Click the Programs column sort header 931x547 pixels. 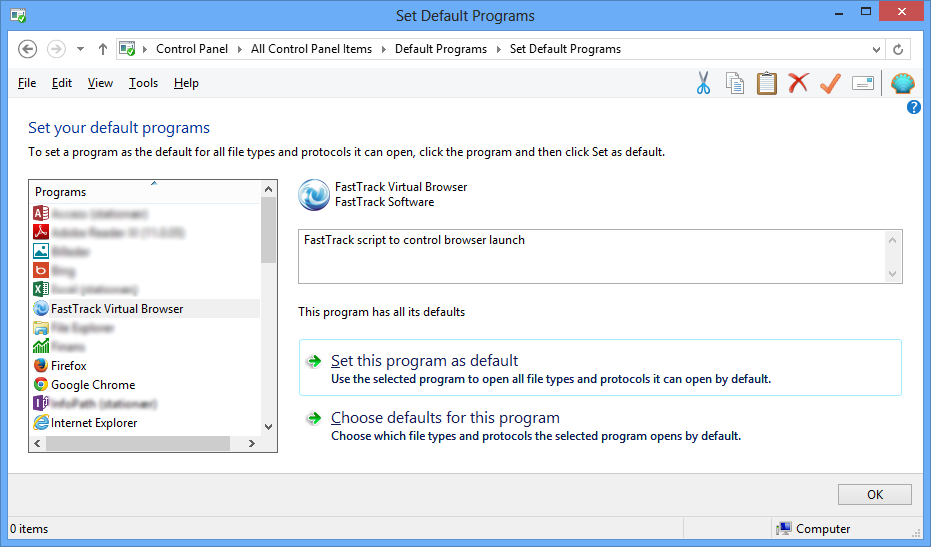145,192
